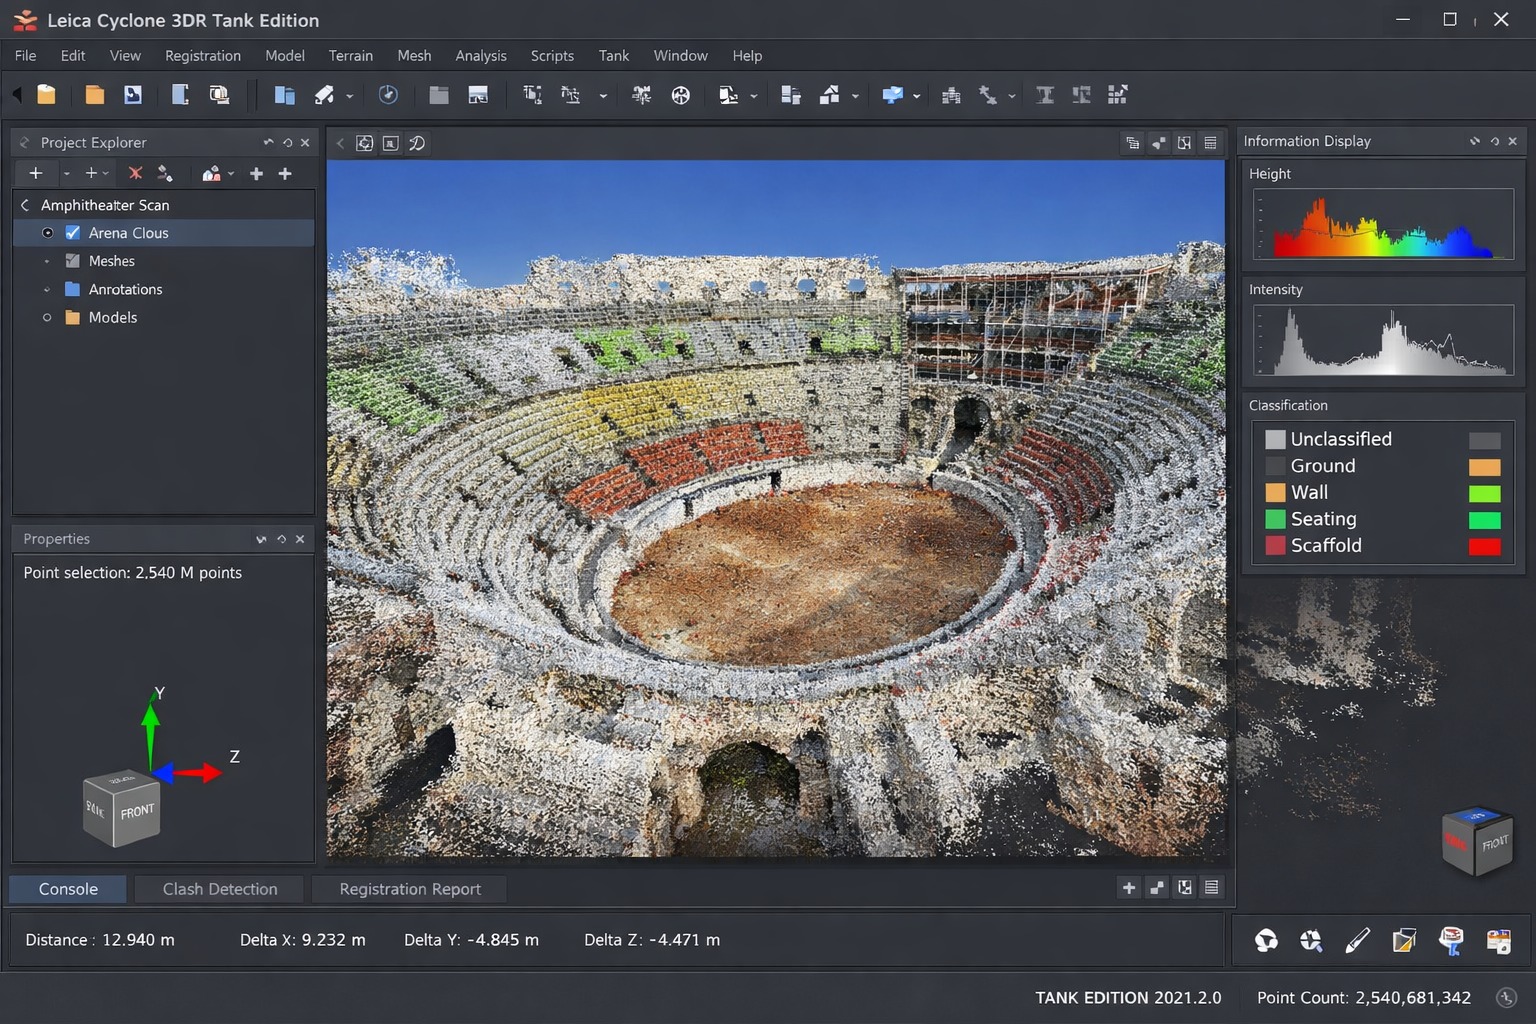Viewport: 1536px width, 1024px height.
Task: Click the Ground orange color swatch
Action: 1485,467
